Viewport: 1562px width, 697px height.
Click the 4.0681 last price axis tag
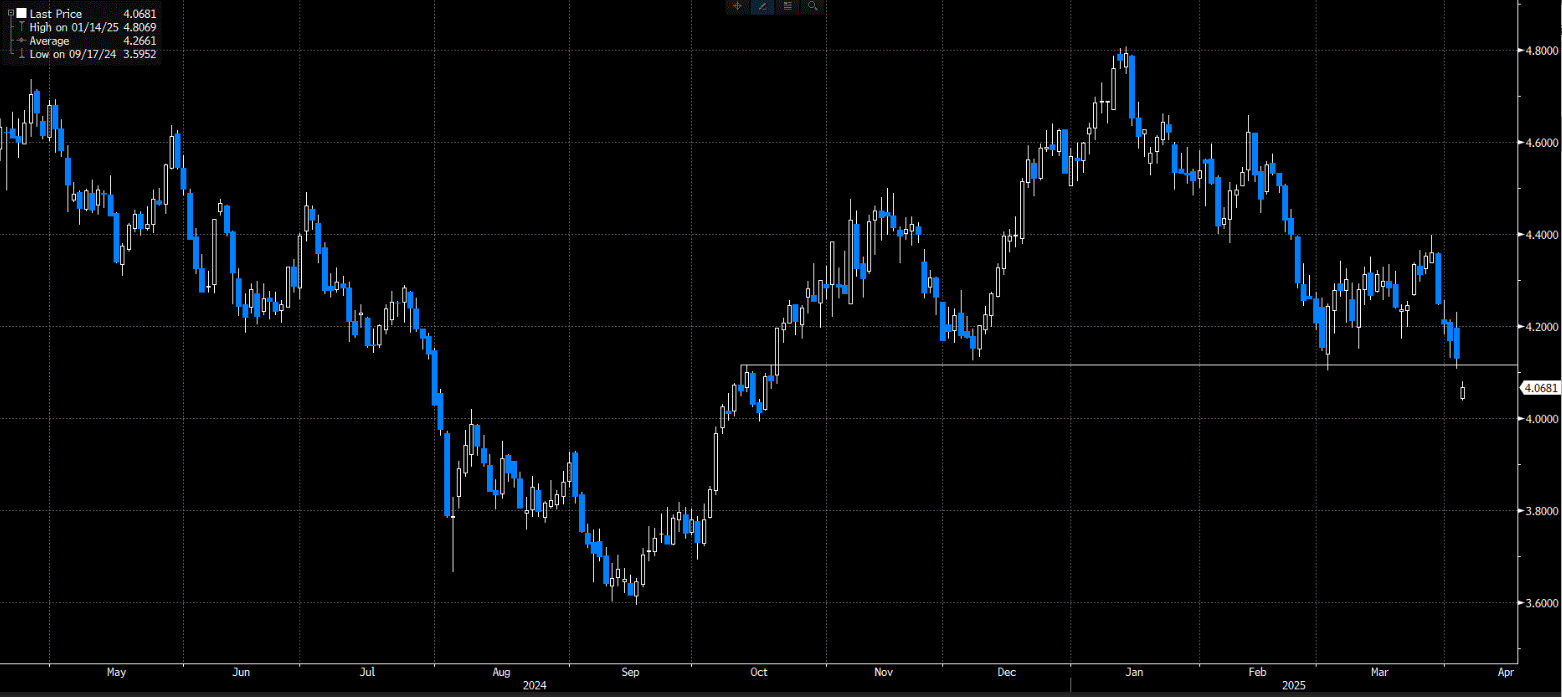tap(1538, 387)
